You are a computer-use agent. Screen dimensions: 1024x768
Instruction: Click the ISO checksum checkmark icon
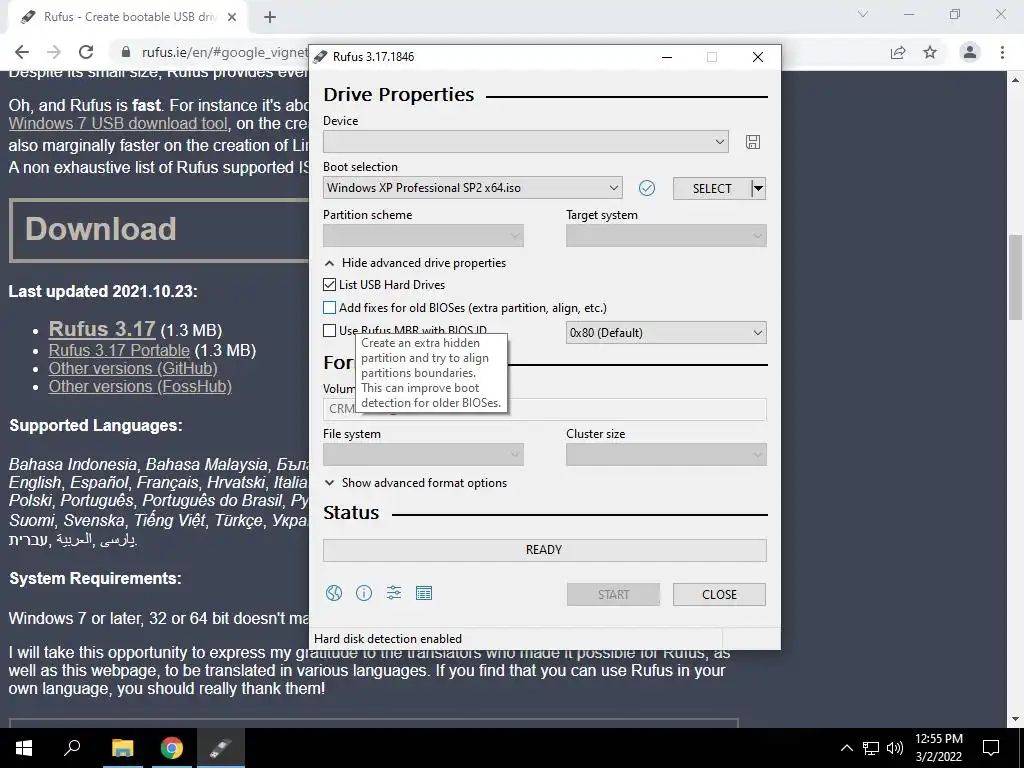pyautogui.click(x=647, y=188)
